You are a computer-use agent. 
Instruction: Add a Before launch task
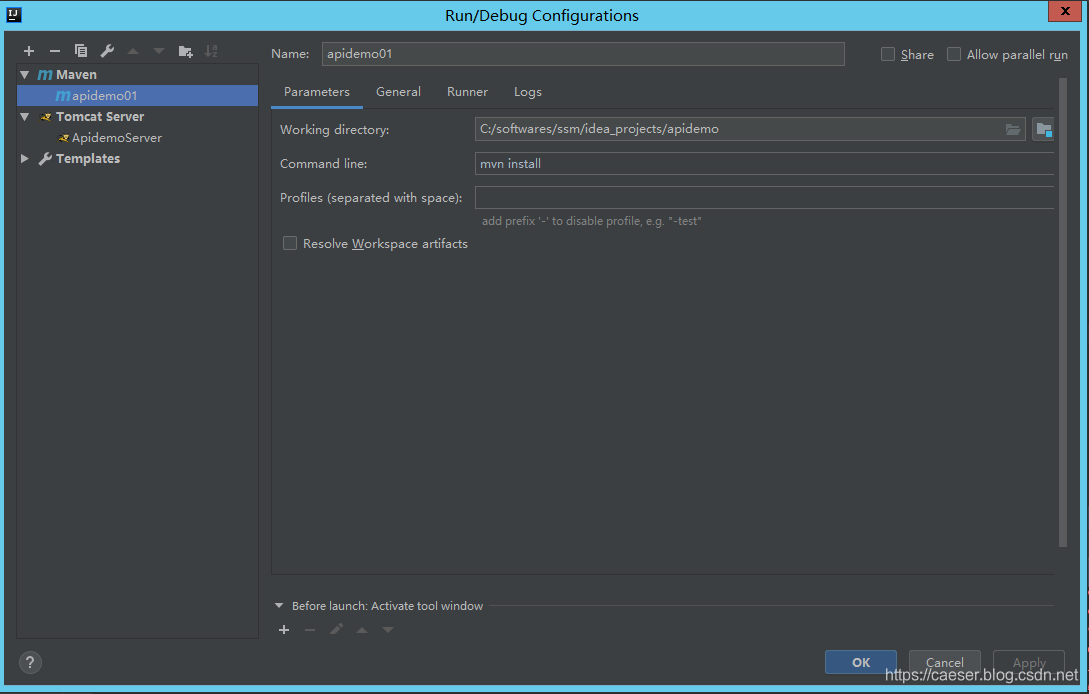284,629
